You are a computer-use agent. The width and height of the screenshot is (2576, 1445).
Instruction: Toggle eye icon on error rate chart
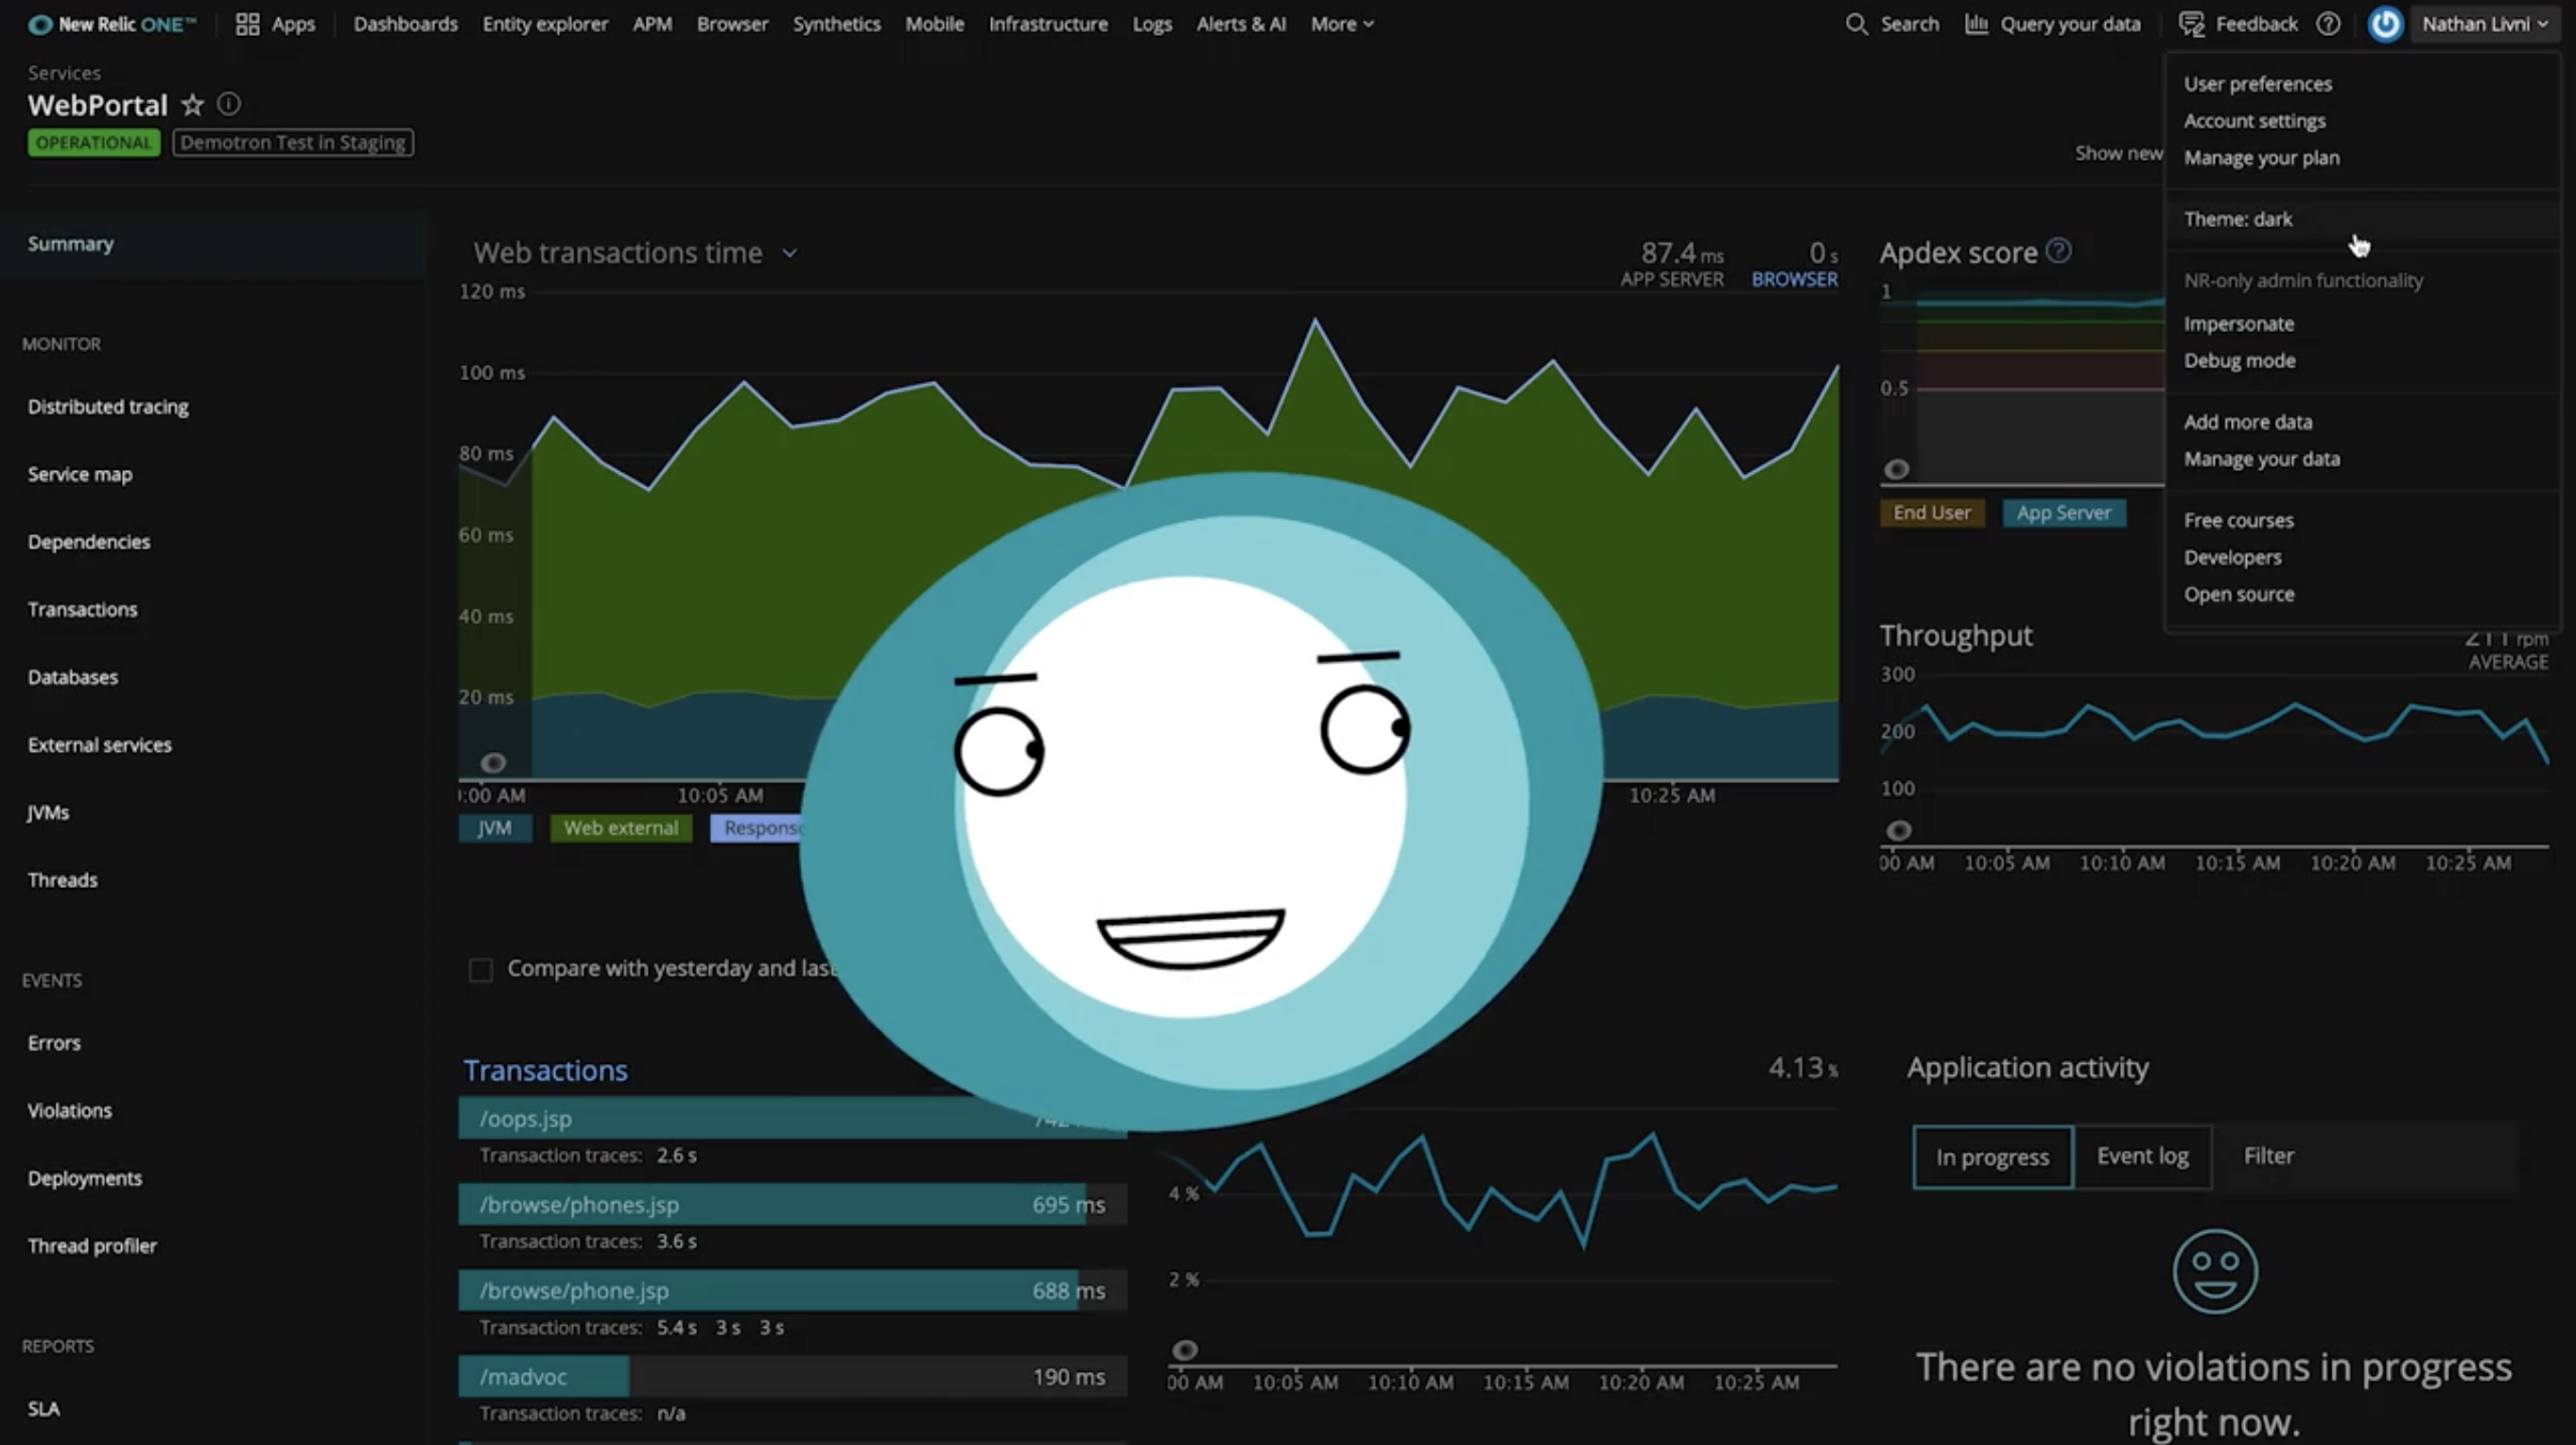1184,1350
